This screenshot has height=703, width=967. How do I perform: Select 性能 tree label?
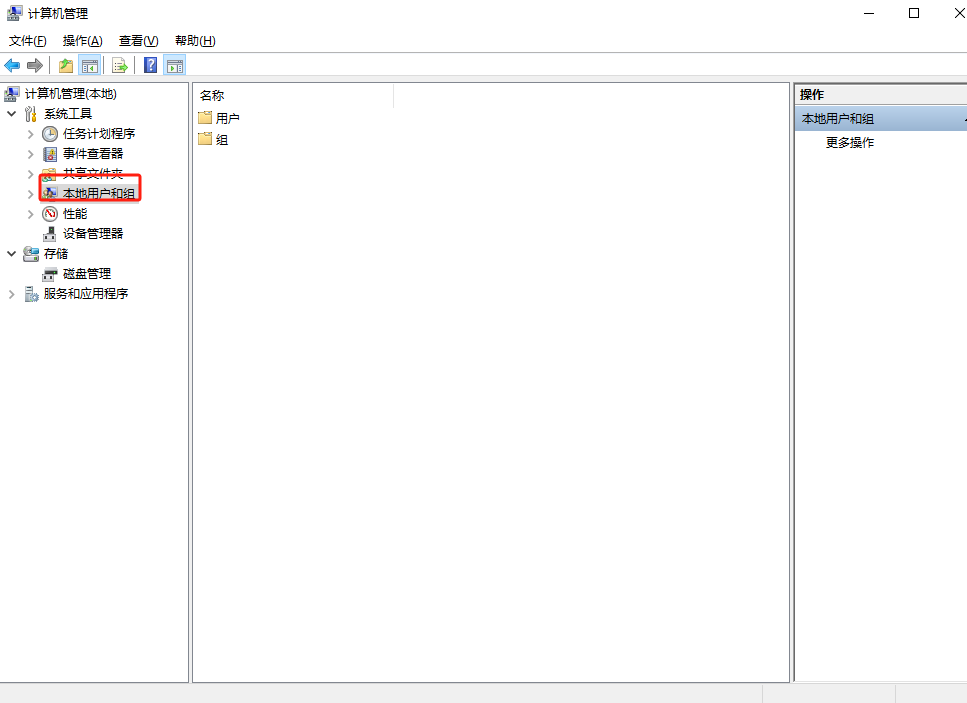click(75, 214)
